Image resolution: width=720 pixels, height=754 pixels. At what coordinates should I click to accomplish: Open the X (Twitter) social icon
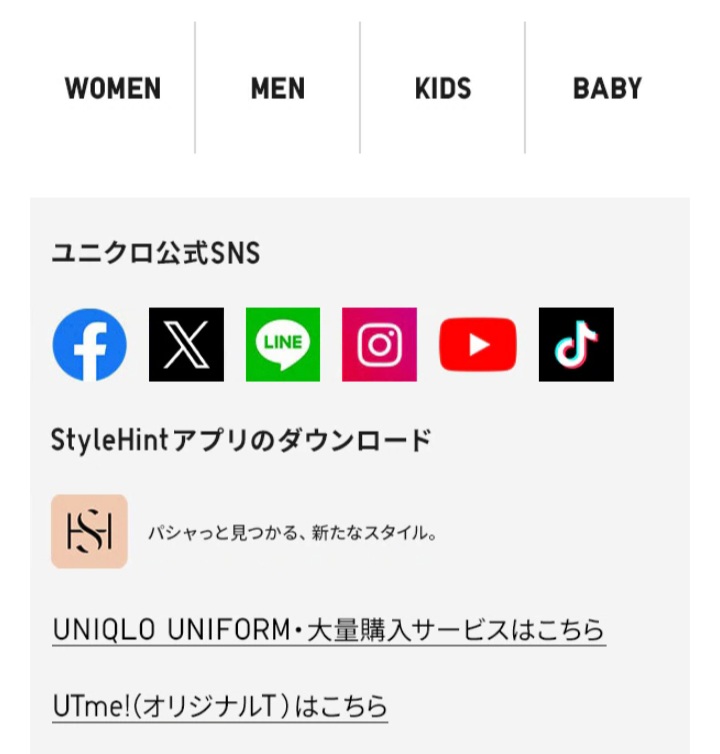[186, 345]
